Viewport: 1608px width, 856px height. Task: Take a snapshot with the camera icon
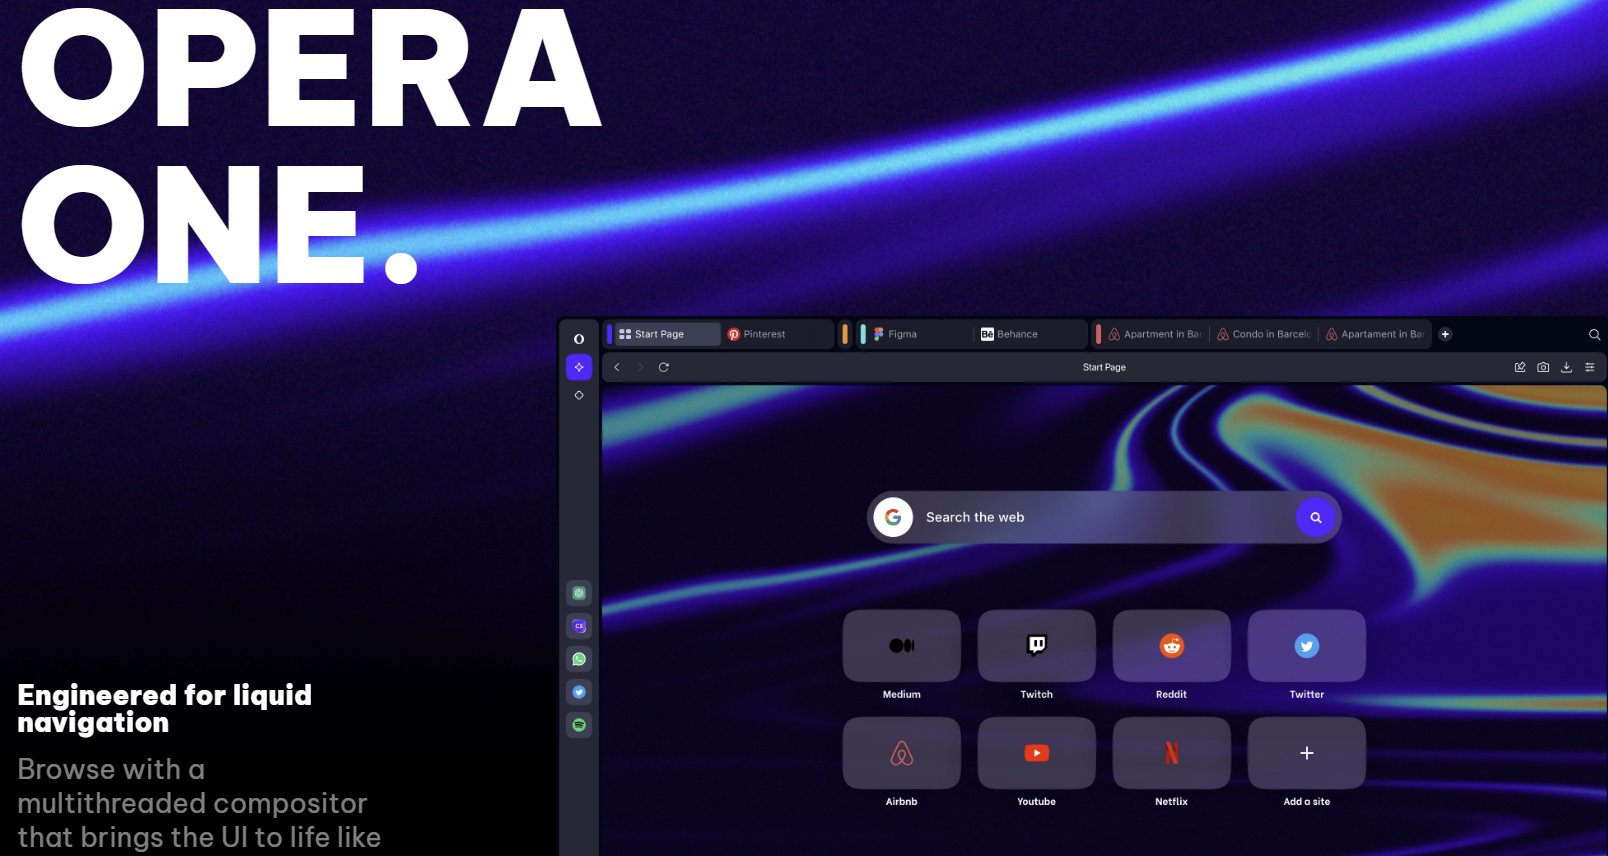pyautogui.click(x=1543, y=367)
